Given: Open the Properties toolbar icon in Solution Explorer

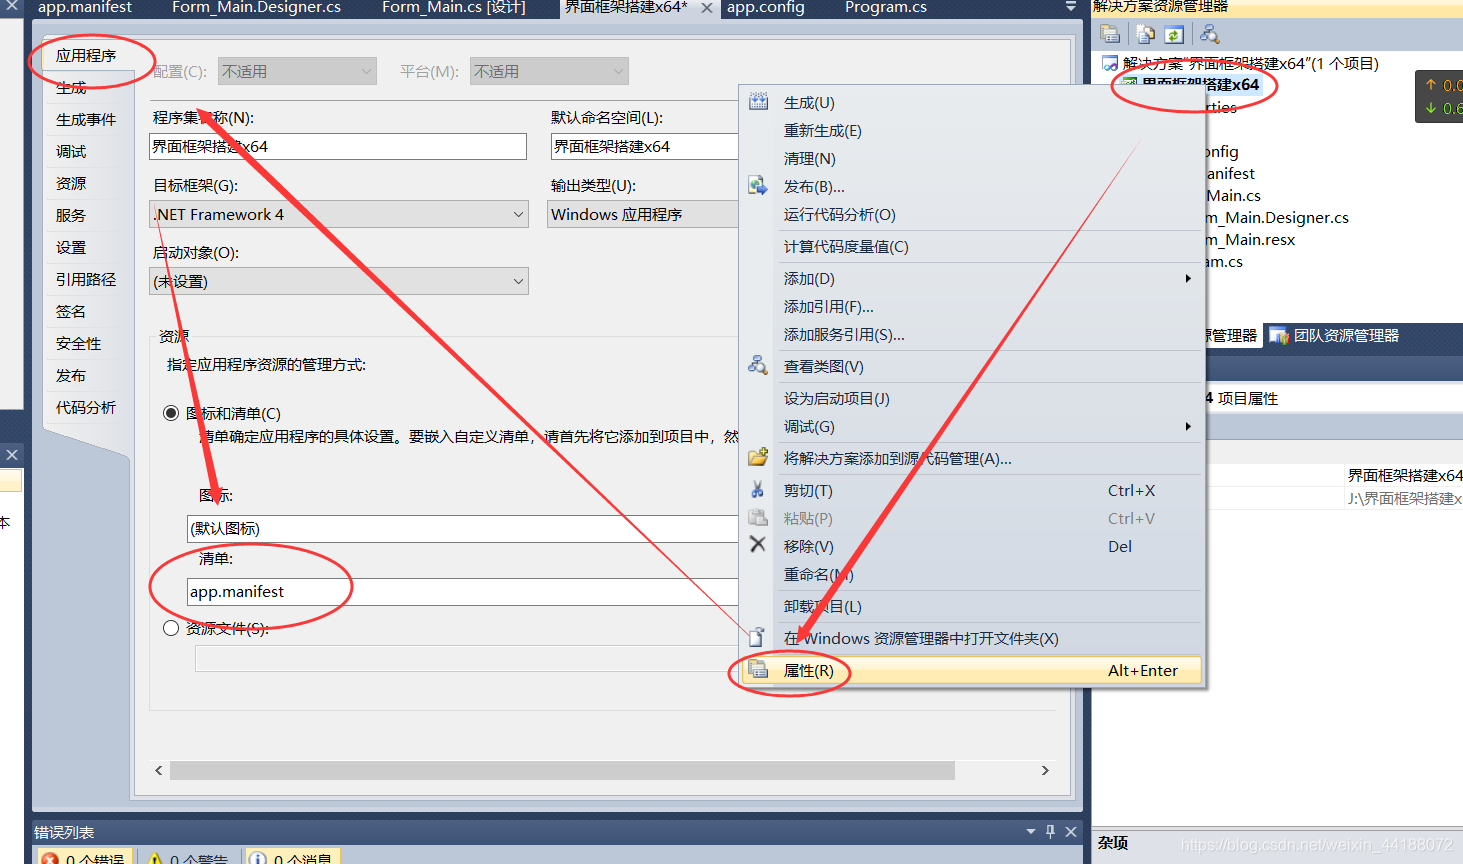Looking at the screenshot, I should pos(1110,34).
